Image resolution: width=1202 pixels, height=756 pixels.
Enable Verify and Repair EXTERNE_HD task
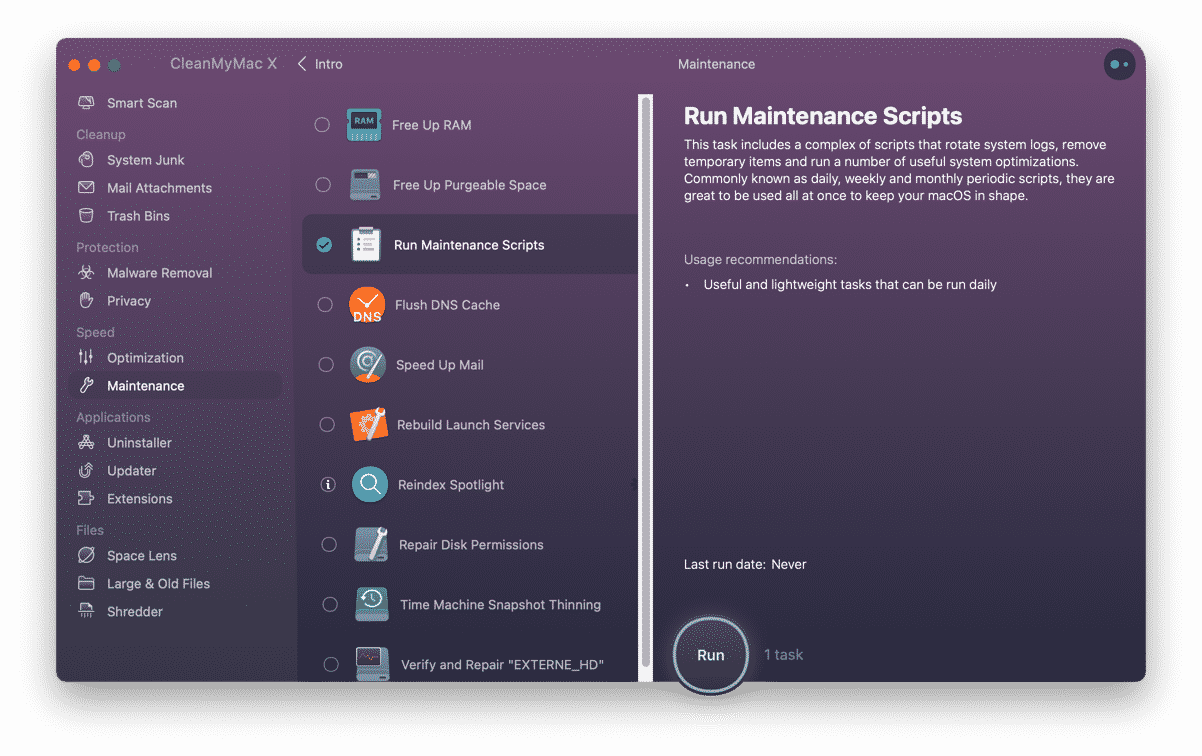click(331, 664)
